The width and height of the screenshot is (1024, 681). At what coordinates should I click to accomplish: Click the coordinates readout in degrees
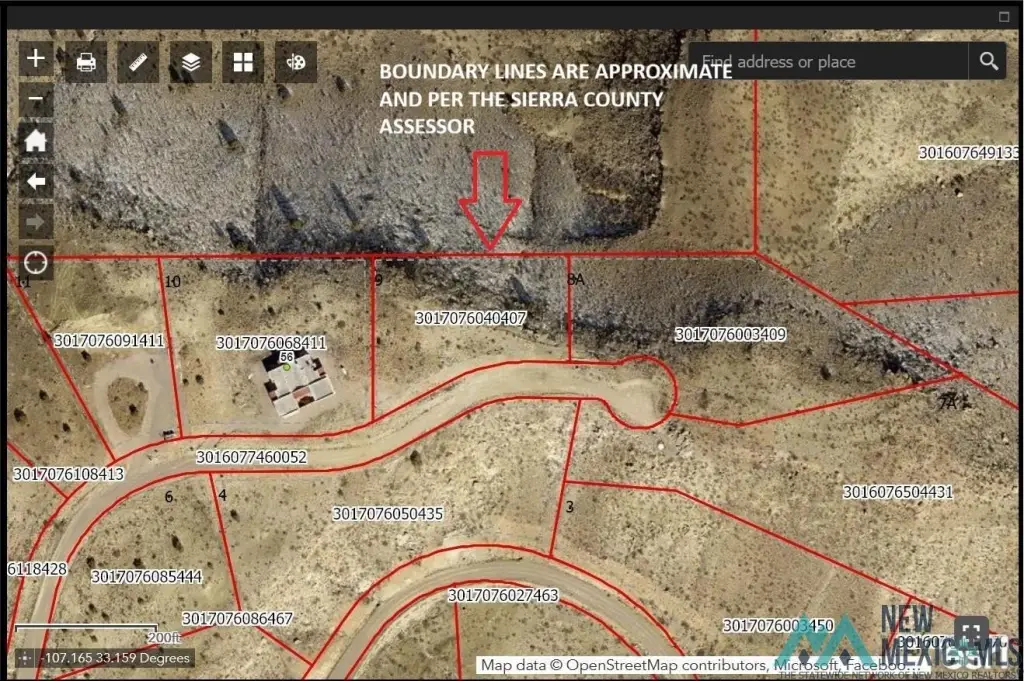coord(115,658)
